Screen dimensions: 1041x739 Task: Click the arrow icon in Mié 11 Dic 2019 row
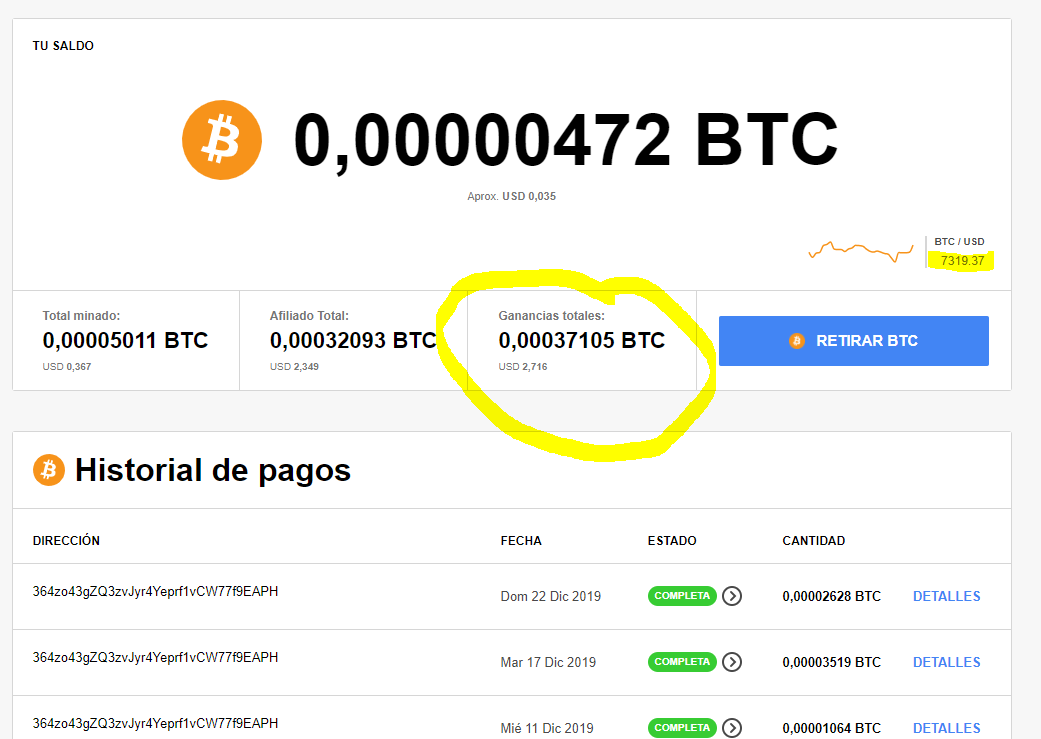click(x=732, y=728)
